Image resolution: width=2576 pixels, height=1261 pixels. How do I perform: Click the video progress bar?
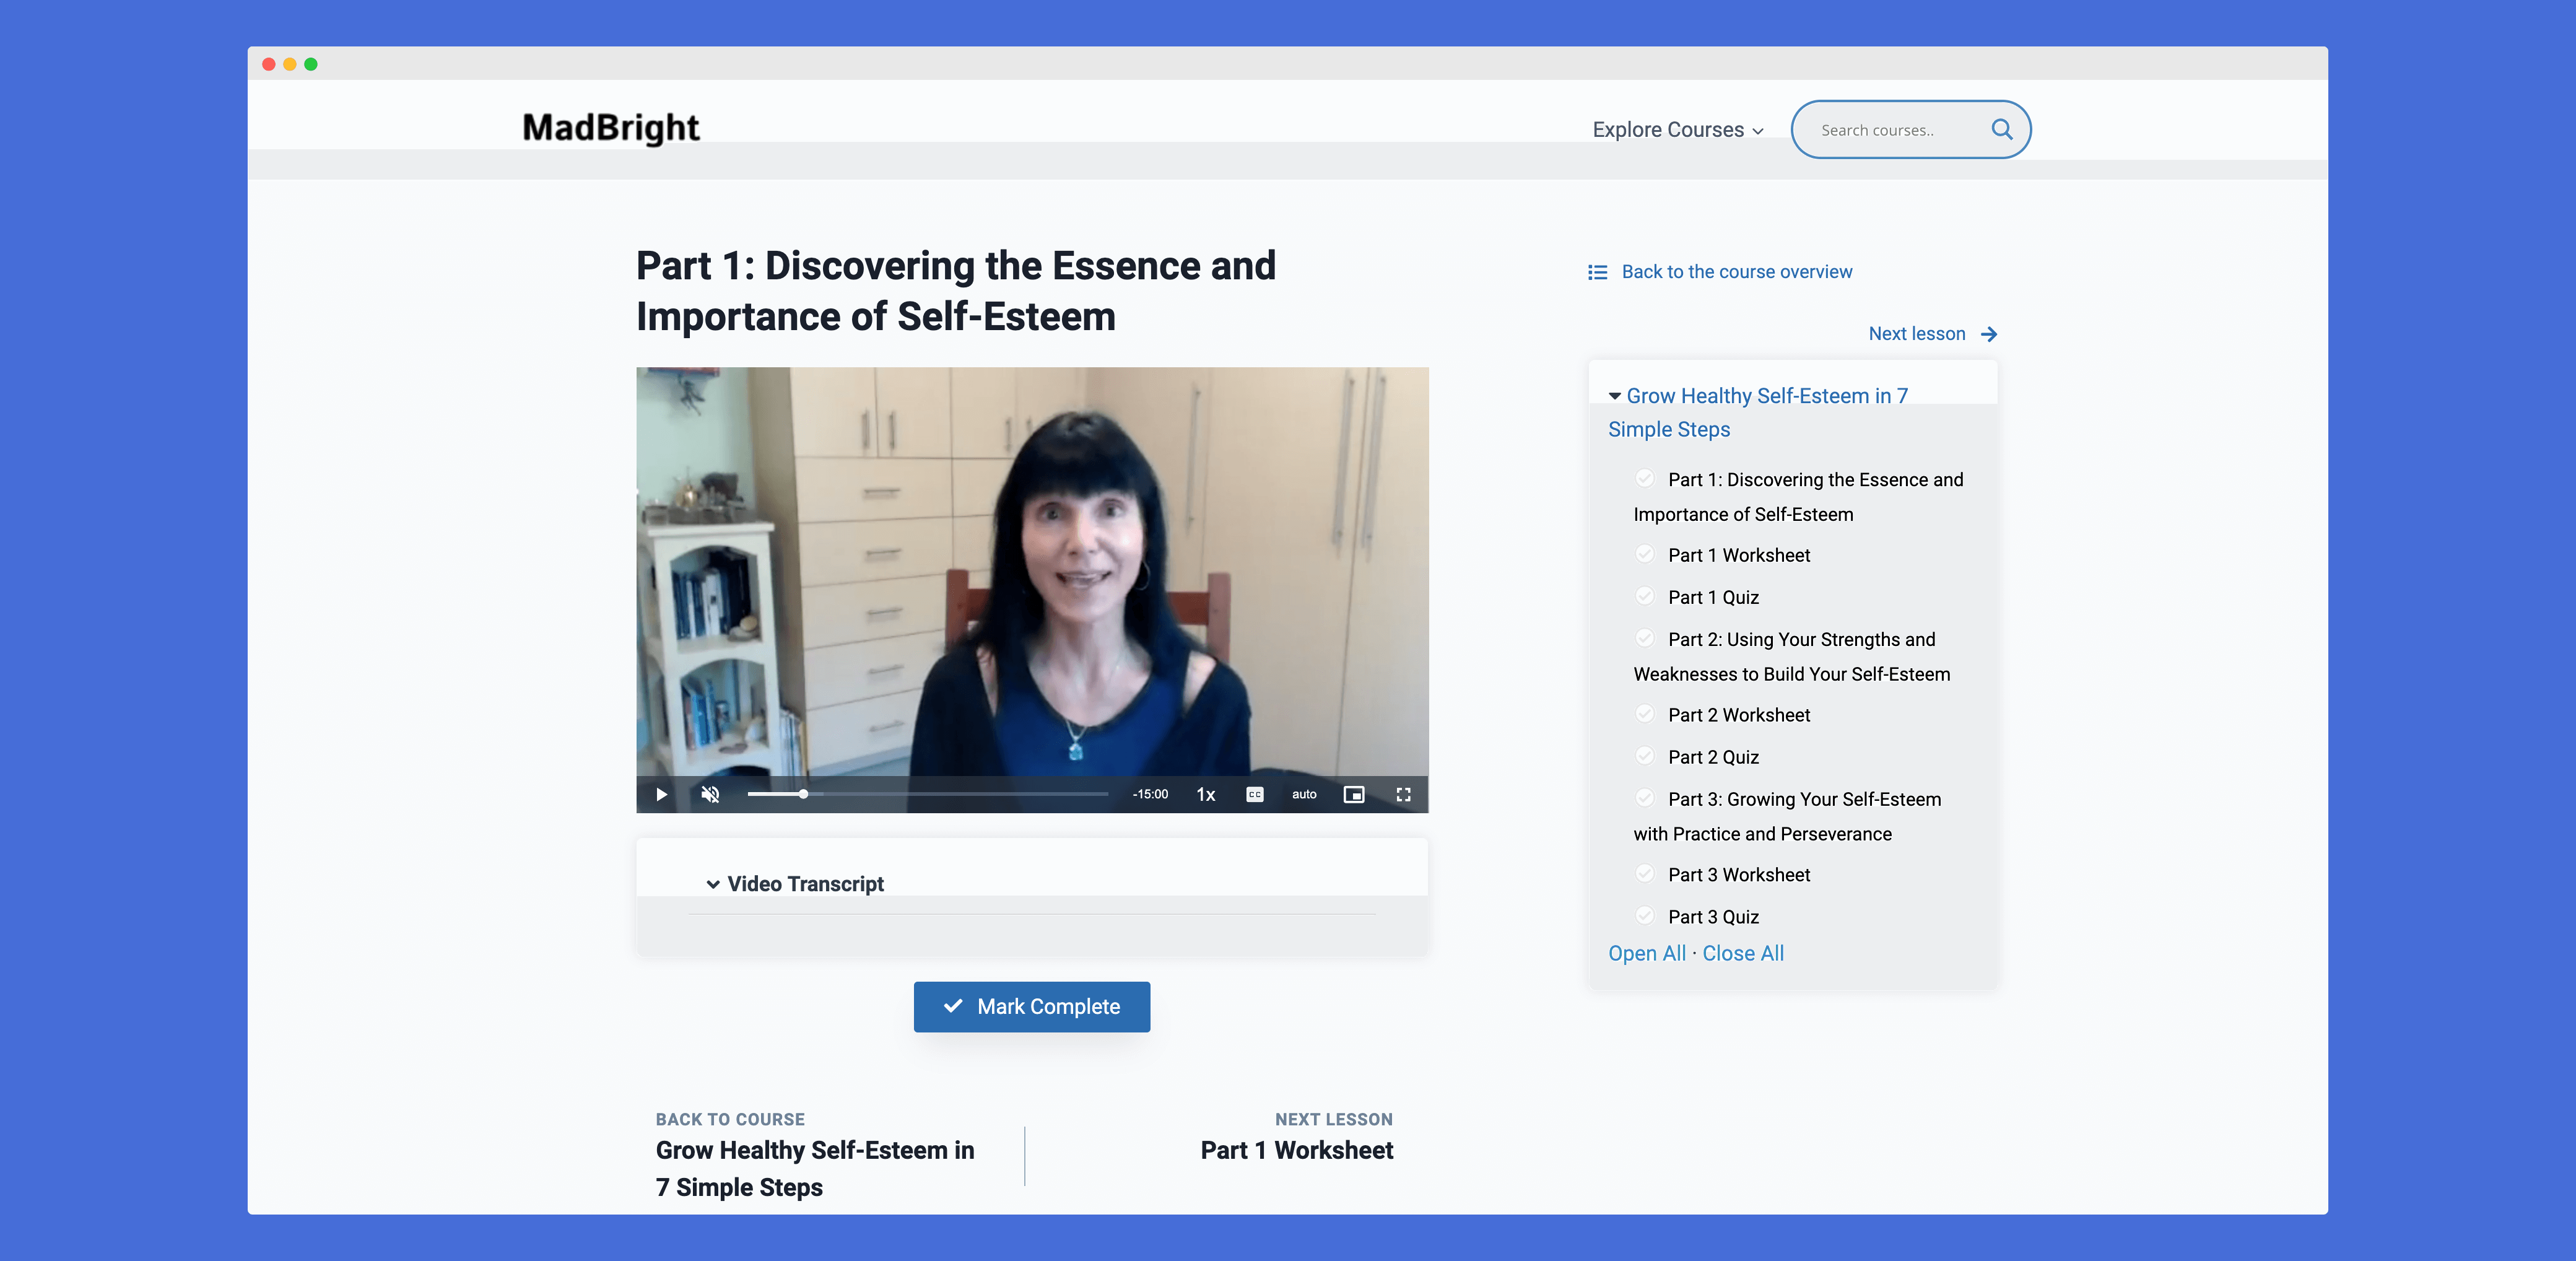tap(927, 794)
